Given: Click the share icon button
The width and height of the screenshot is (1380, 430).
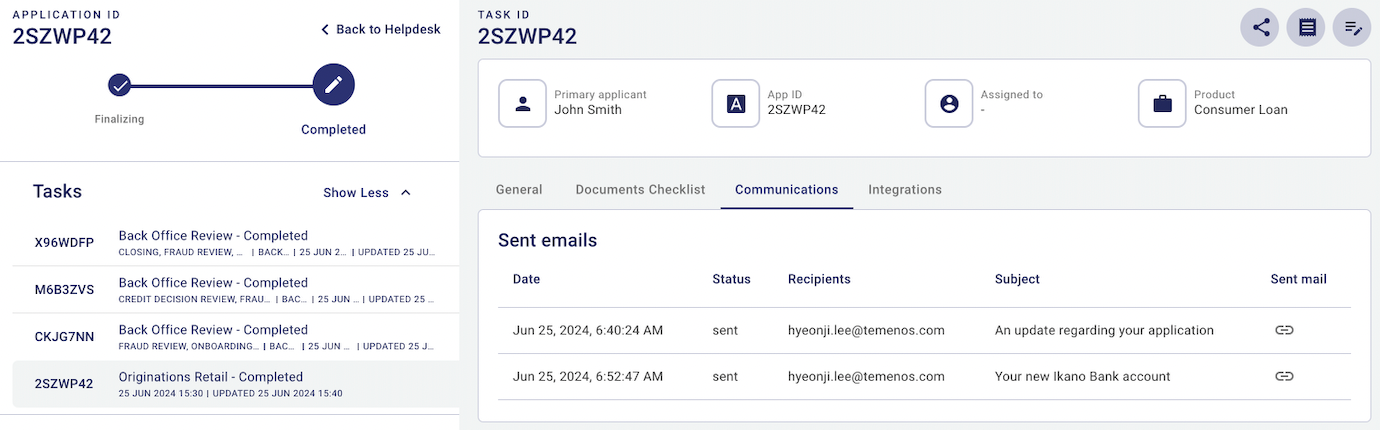Looking at the screenshot, I should point(1260,27).
